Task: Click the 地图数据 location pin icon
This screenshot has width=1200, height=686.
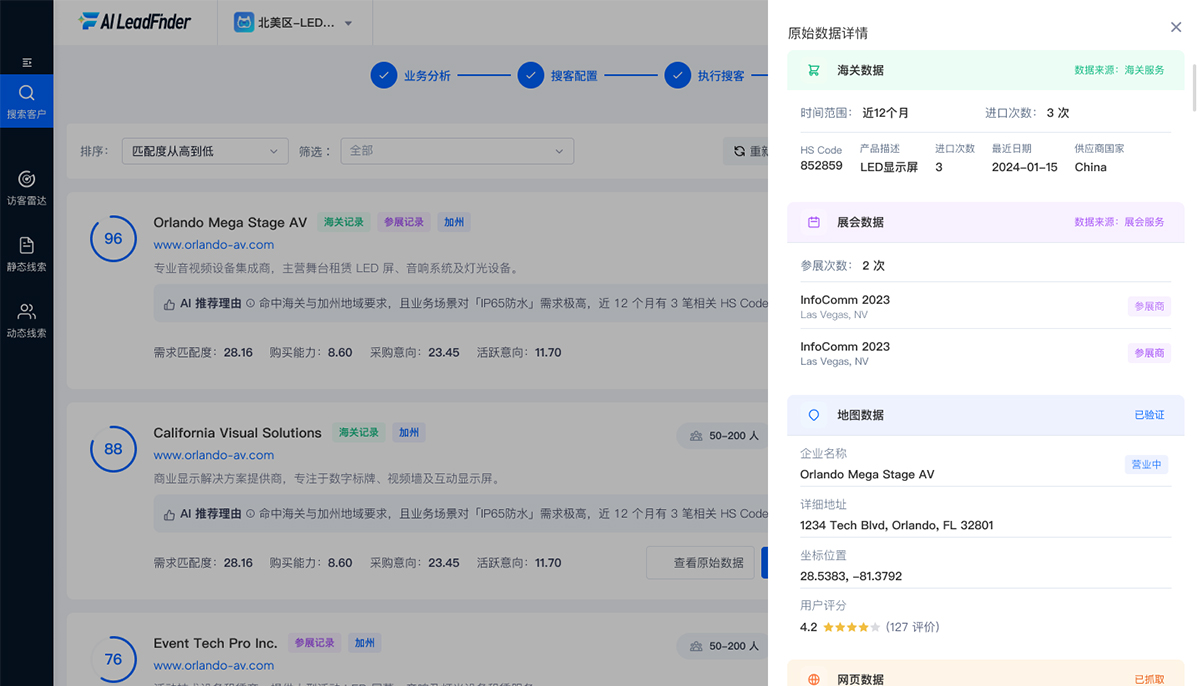Action: click(814, 415)
